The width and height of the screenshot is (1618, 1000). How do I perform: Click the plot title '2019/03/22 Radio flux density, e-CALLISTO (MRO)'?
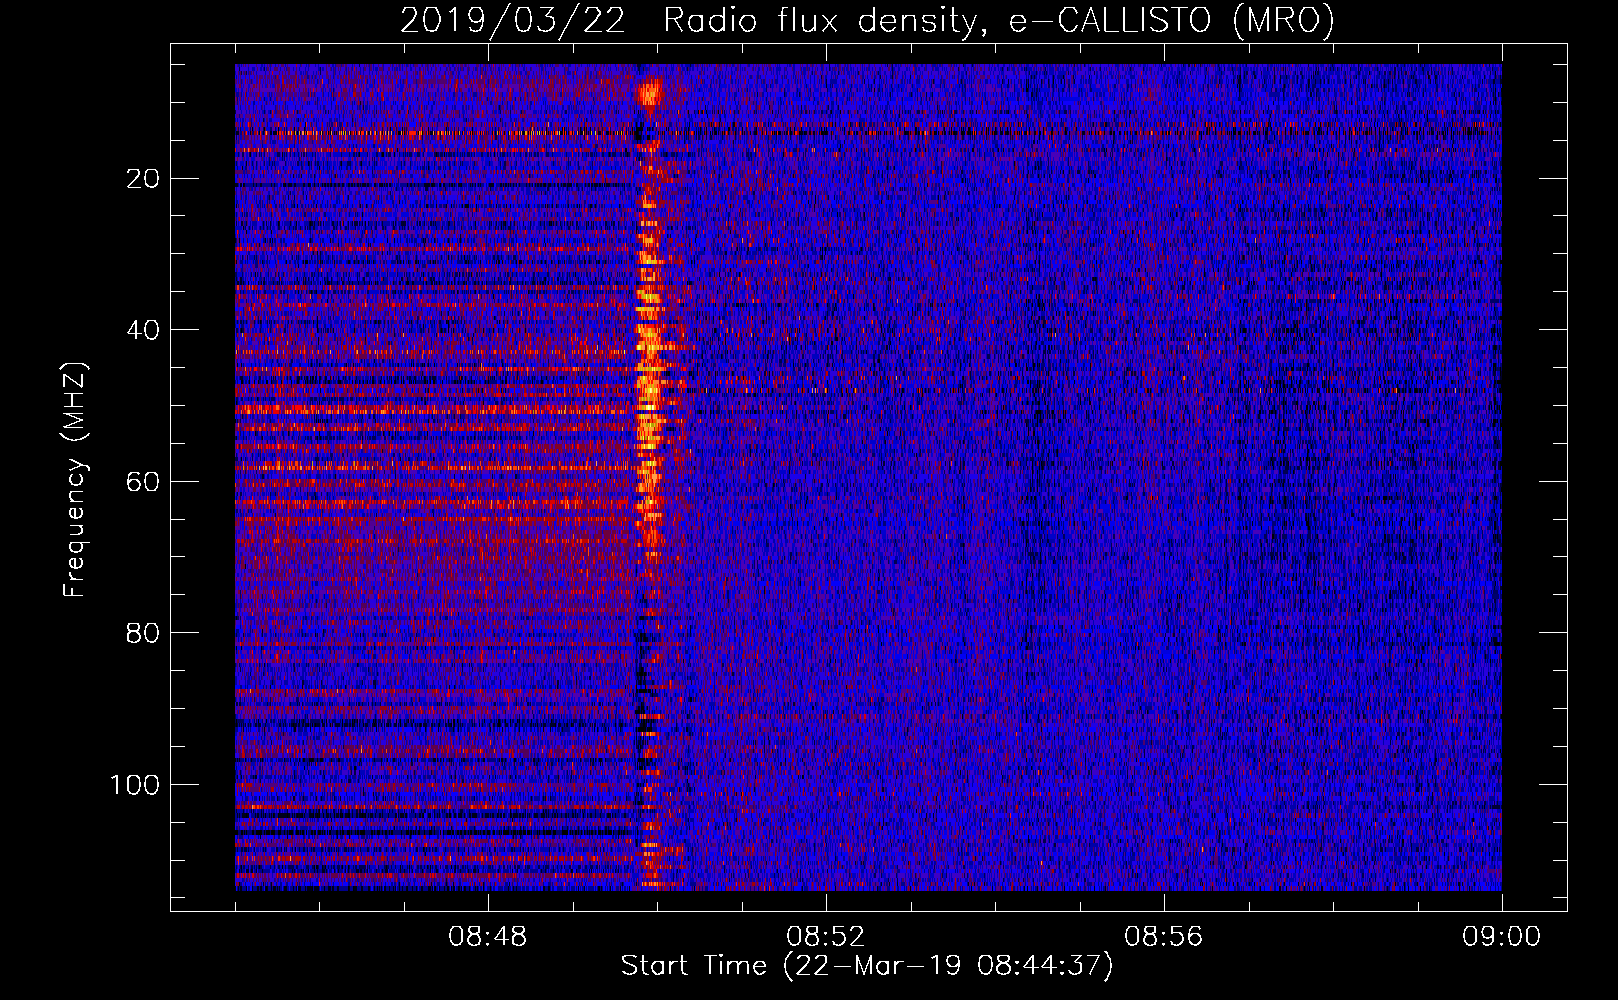(867, 20)
